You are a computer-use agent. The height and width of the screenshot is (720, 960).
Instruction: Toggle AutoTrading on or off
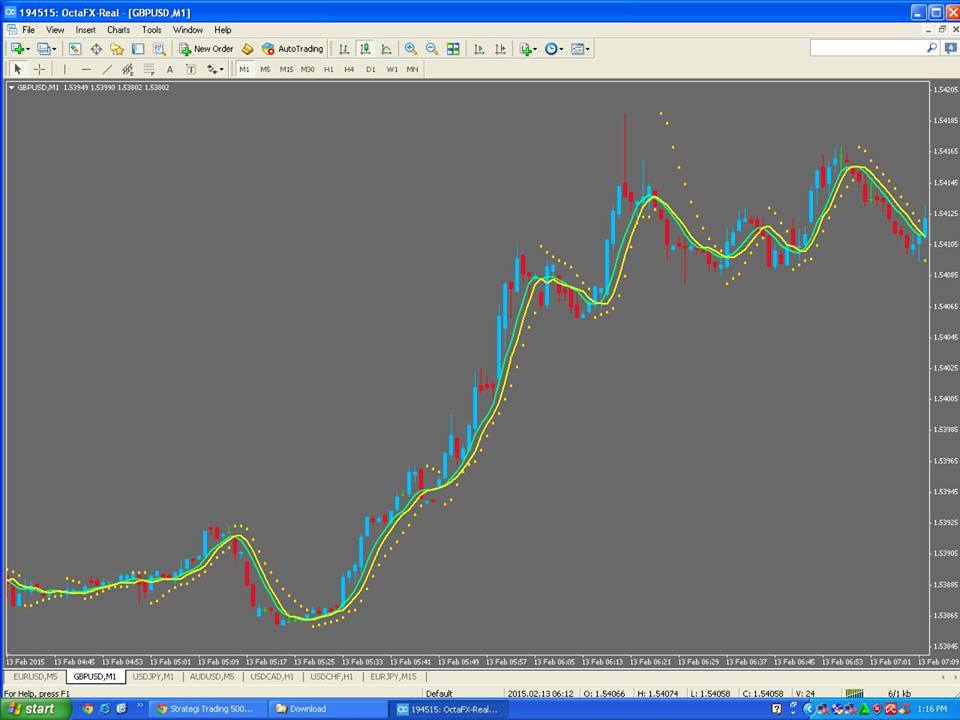[292, 49]
